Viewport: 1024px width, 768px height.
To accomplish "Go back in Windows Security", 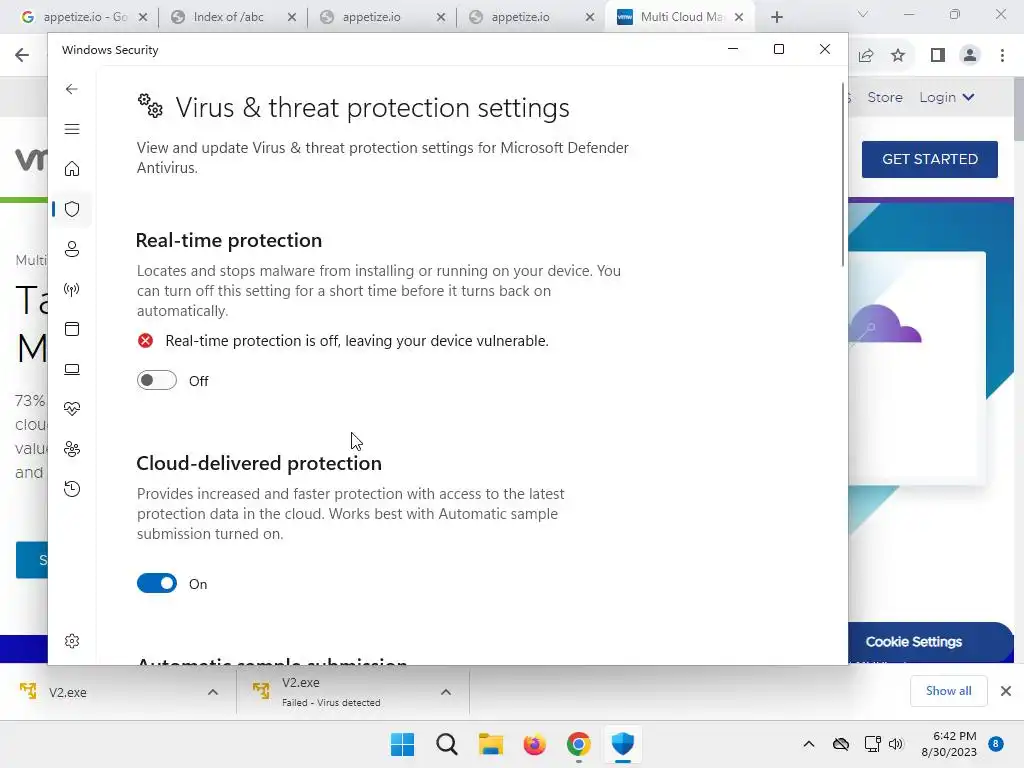I will (72, 89).
